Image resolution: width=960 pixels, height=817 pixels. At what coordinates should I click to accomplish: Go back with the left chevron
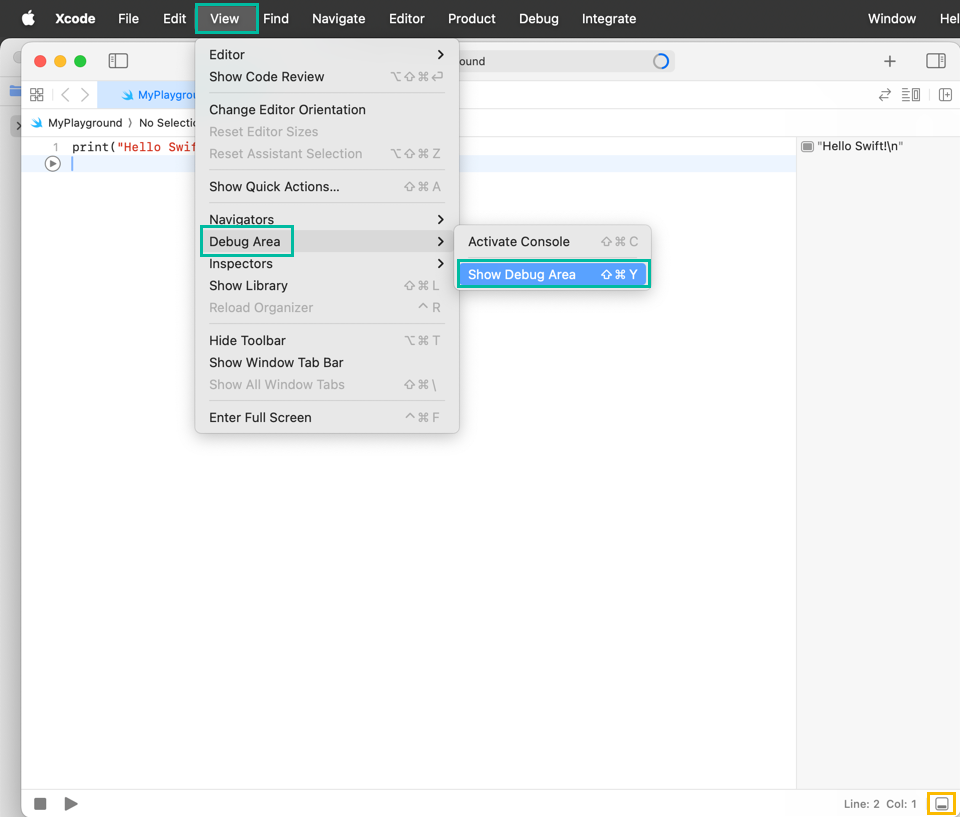coord(66,94)
